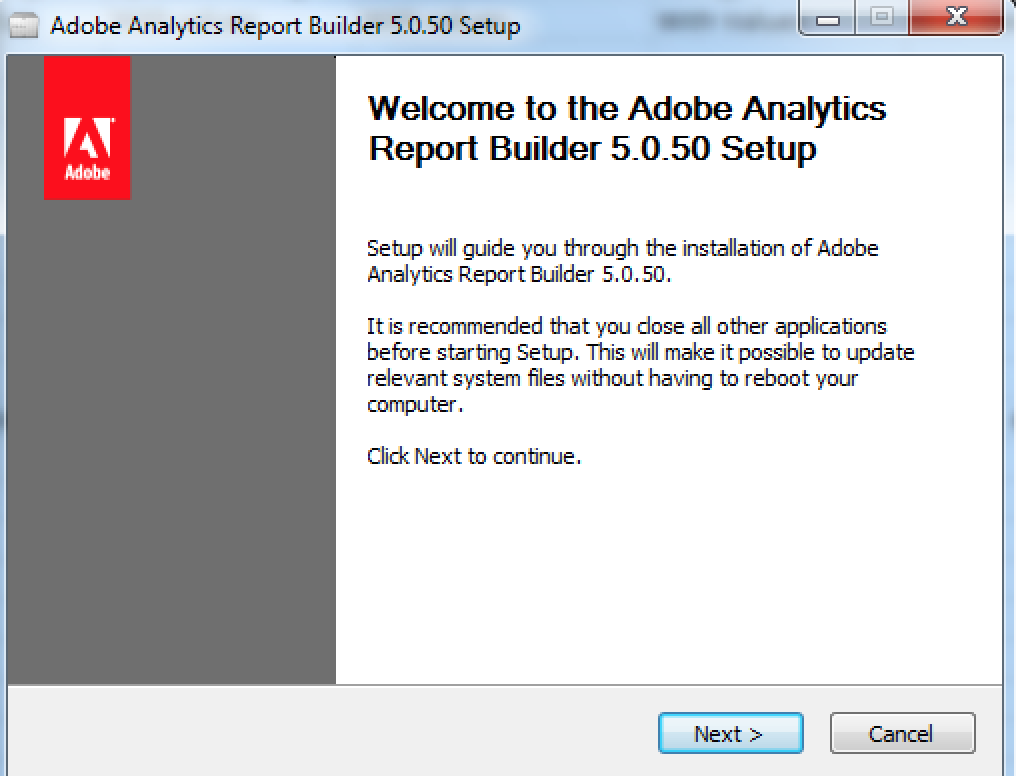
Task: Click the gray sidebar panel below the logo
Action: pyautogui.click(x=170, y=450)
